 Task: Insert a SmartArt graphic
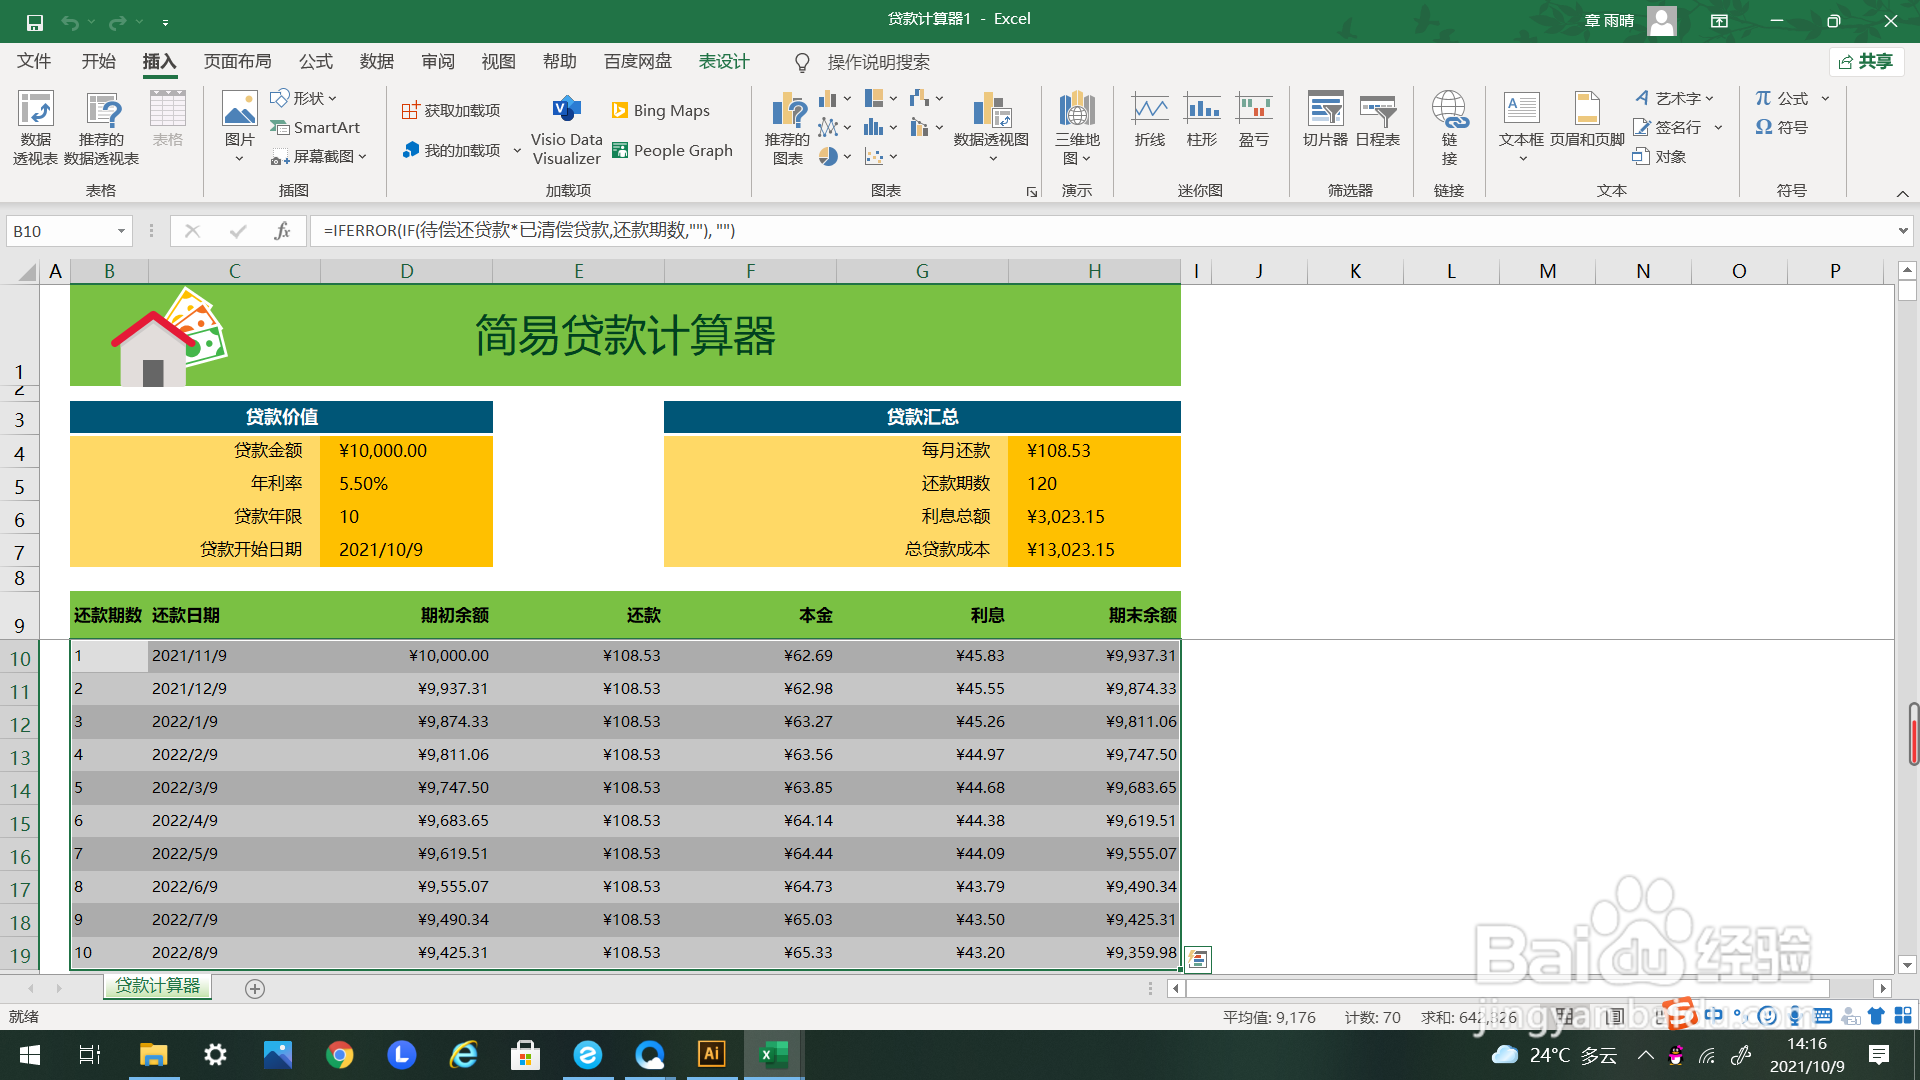315,127
